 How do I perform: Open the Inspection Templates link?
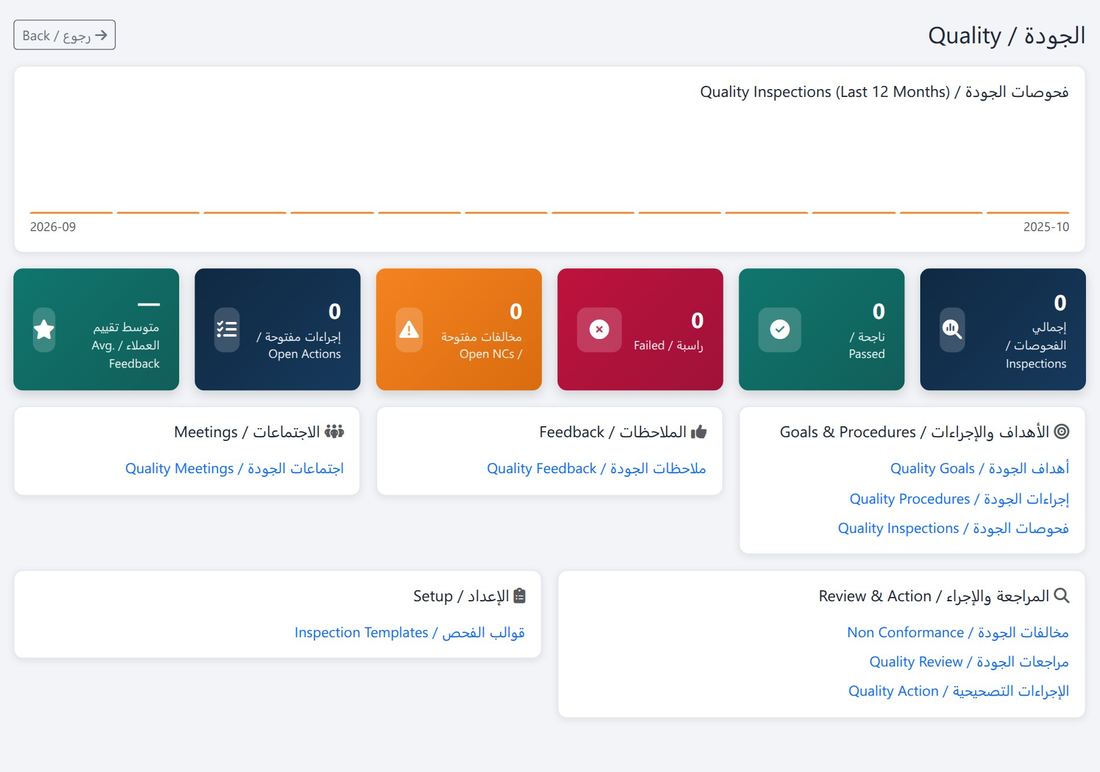(410, 632)
